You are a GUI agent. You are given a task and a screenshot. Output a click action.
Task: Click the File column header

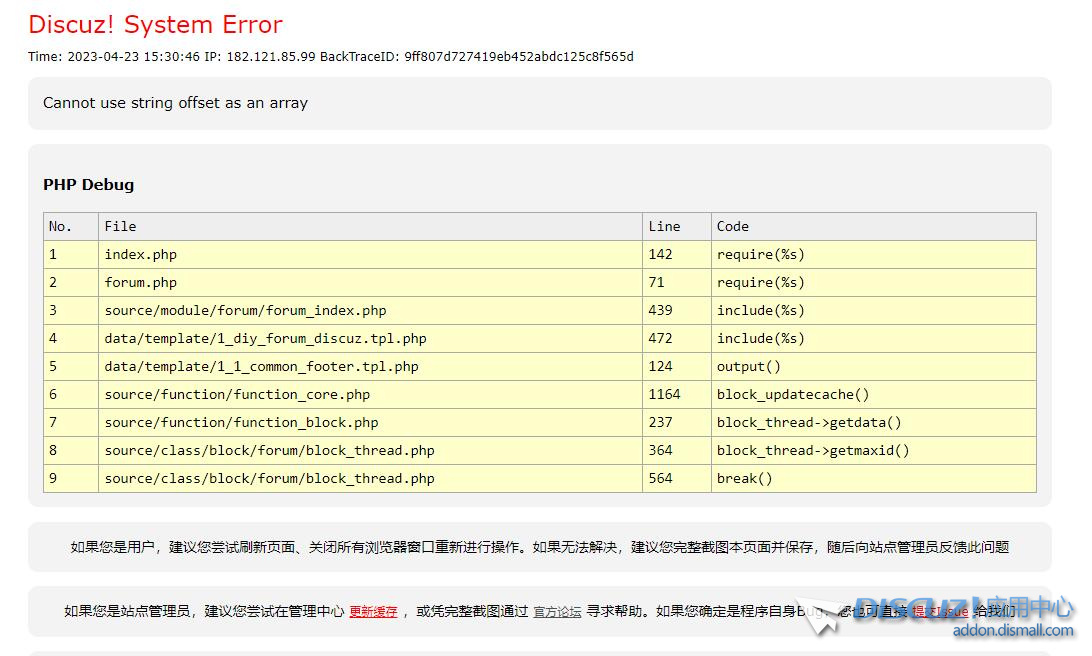pos(120,226)
